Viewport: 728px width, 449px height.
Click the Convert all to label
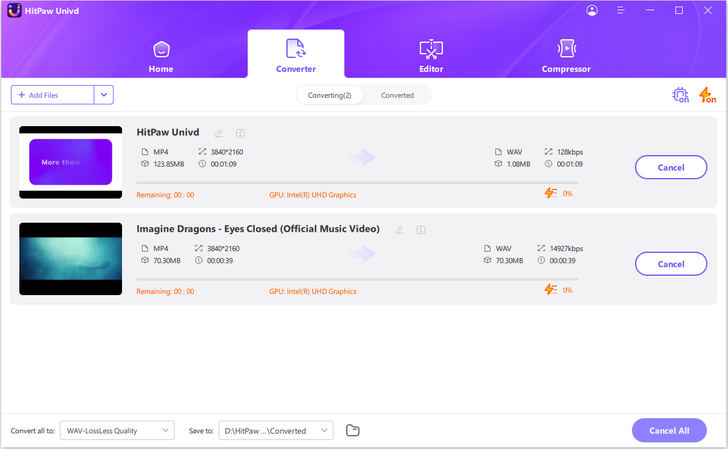point(32,431)
